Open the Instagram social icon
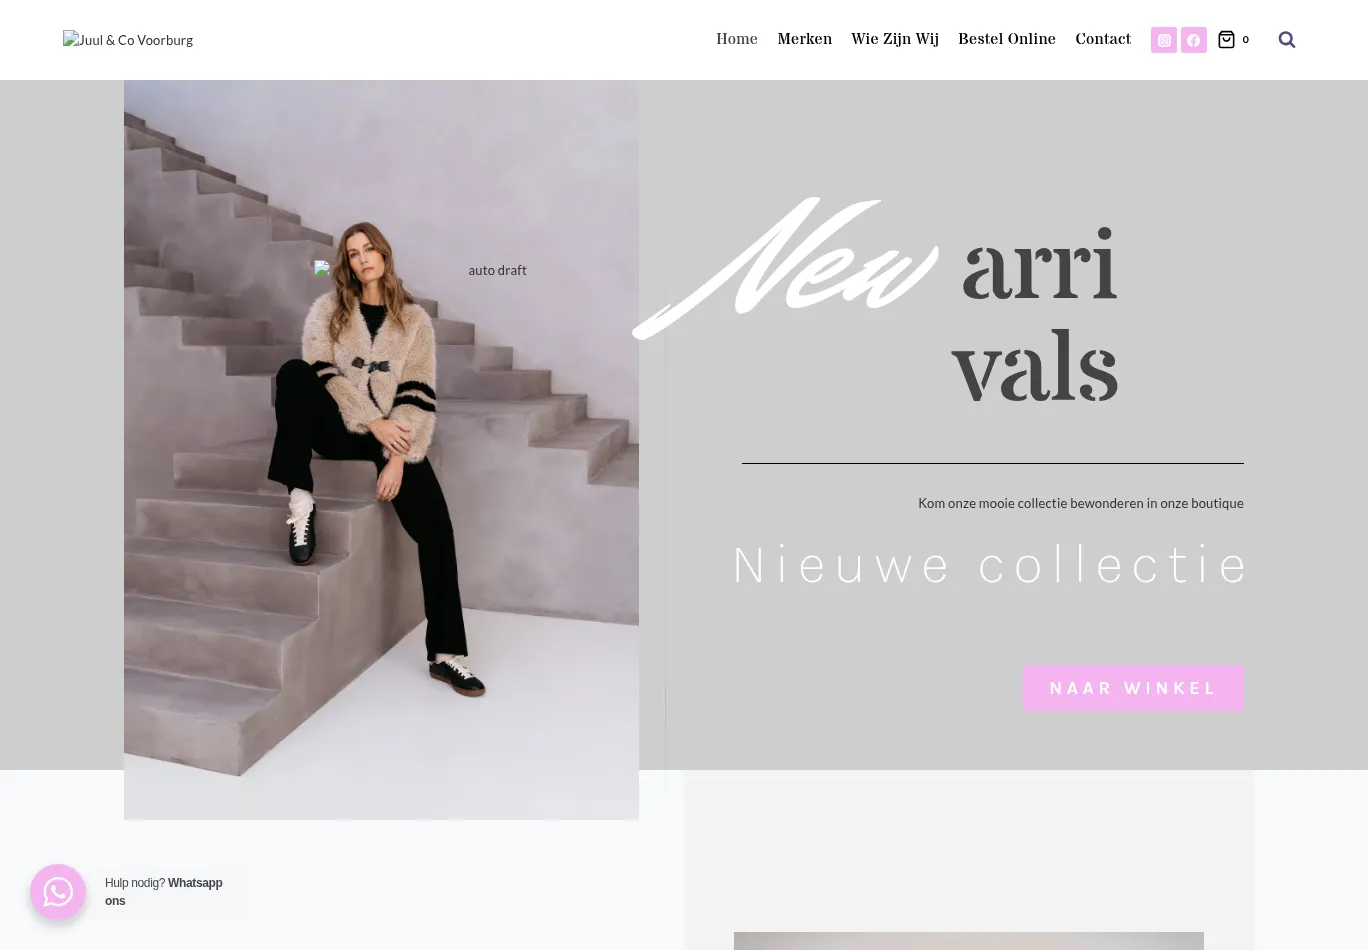This screenshot has width=1368, height=950. 1164,40
